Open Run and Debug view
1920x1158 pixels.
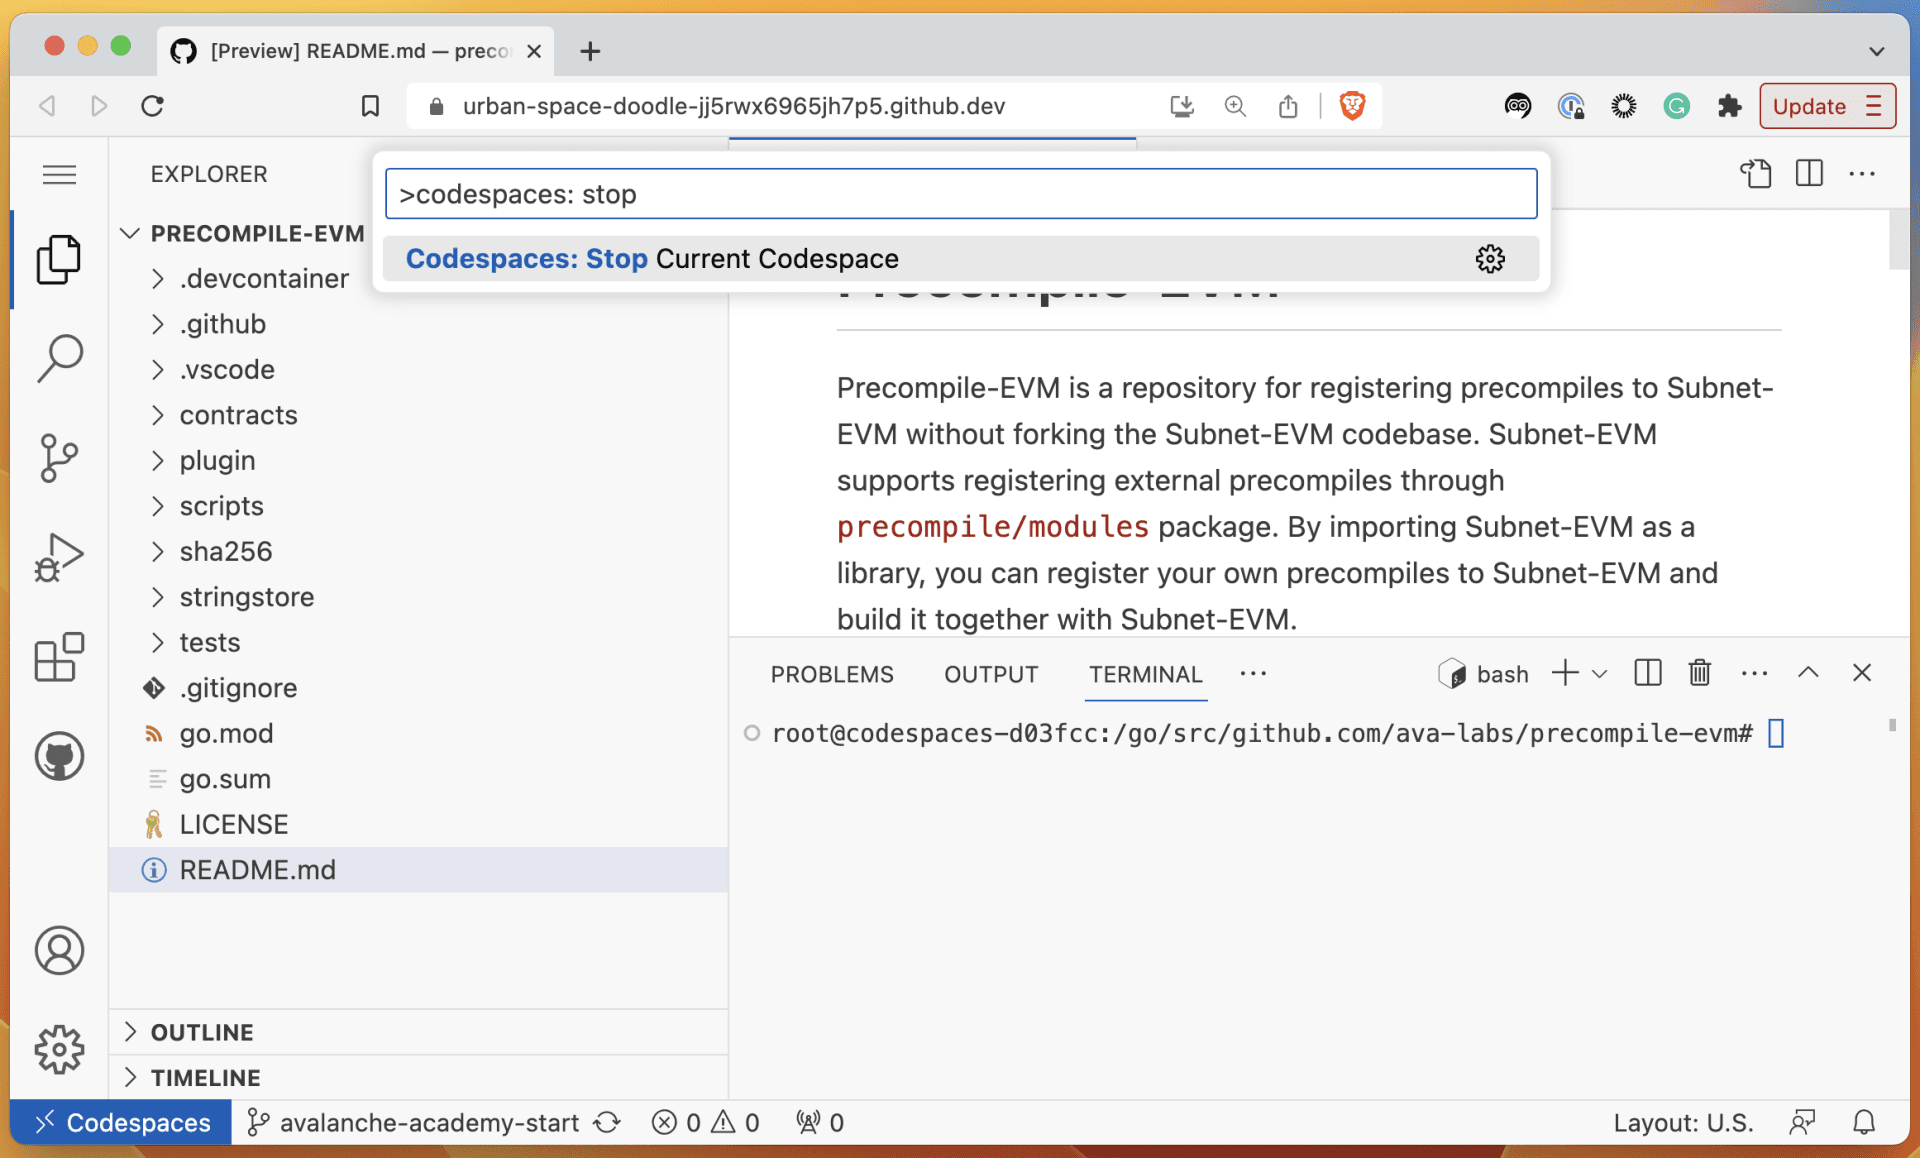(x=59, y=557)
